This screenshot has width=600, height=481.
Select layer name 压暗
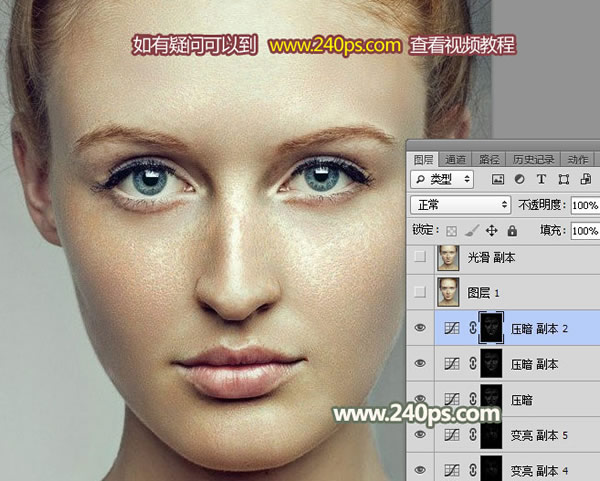[522, 400]
